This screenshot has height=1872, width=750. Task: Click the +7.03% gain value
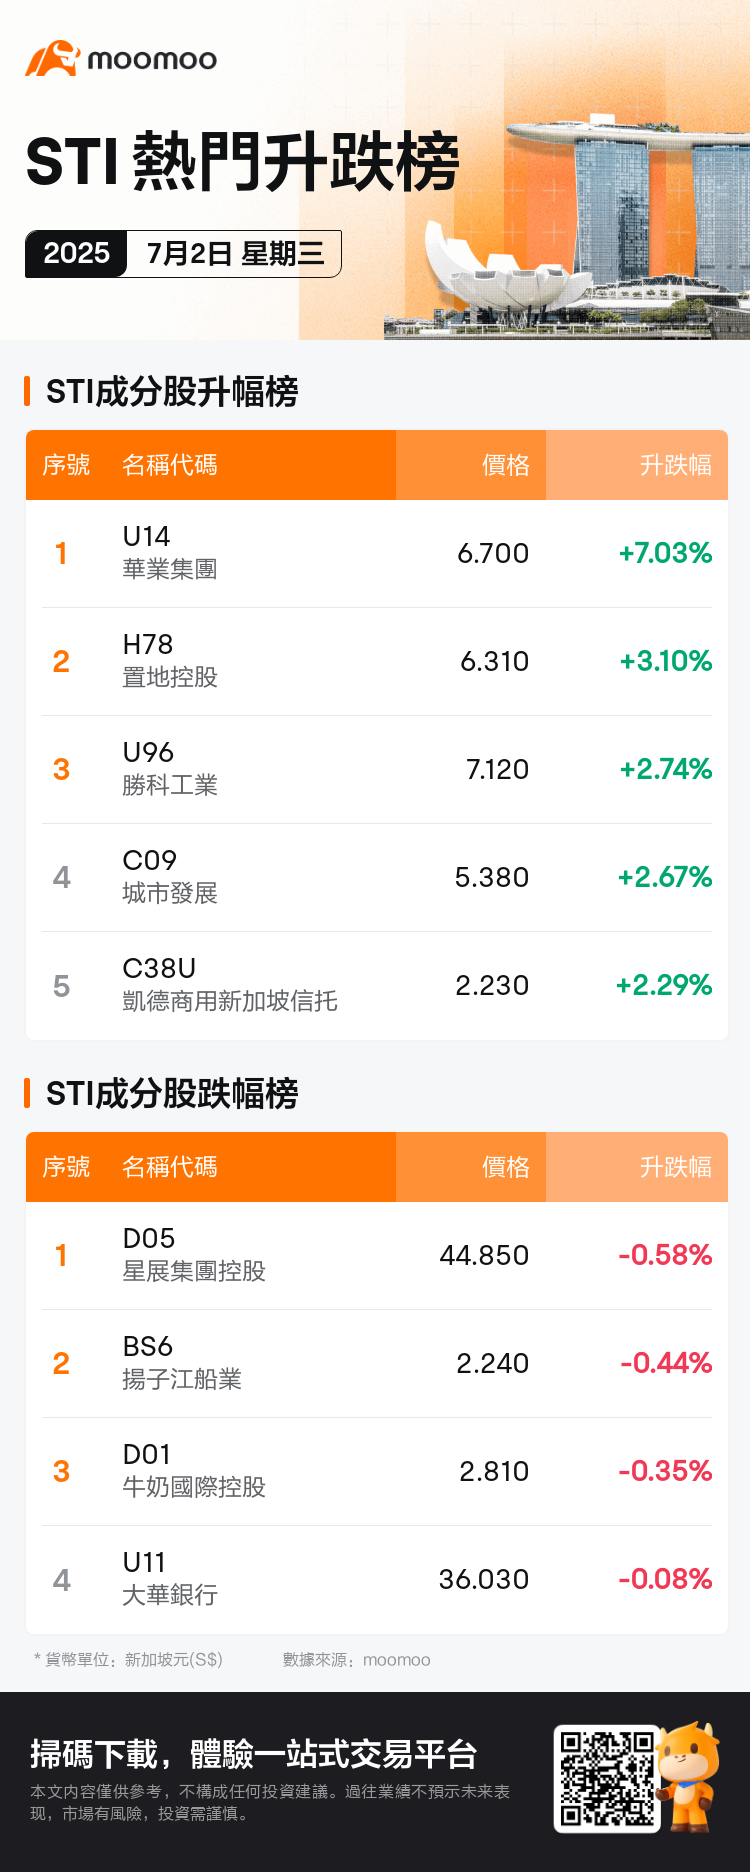point(665,553)
